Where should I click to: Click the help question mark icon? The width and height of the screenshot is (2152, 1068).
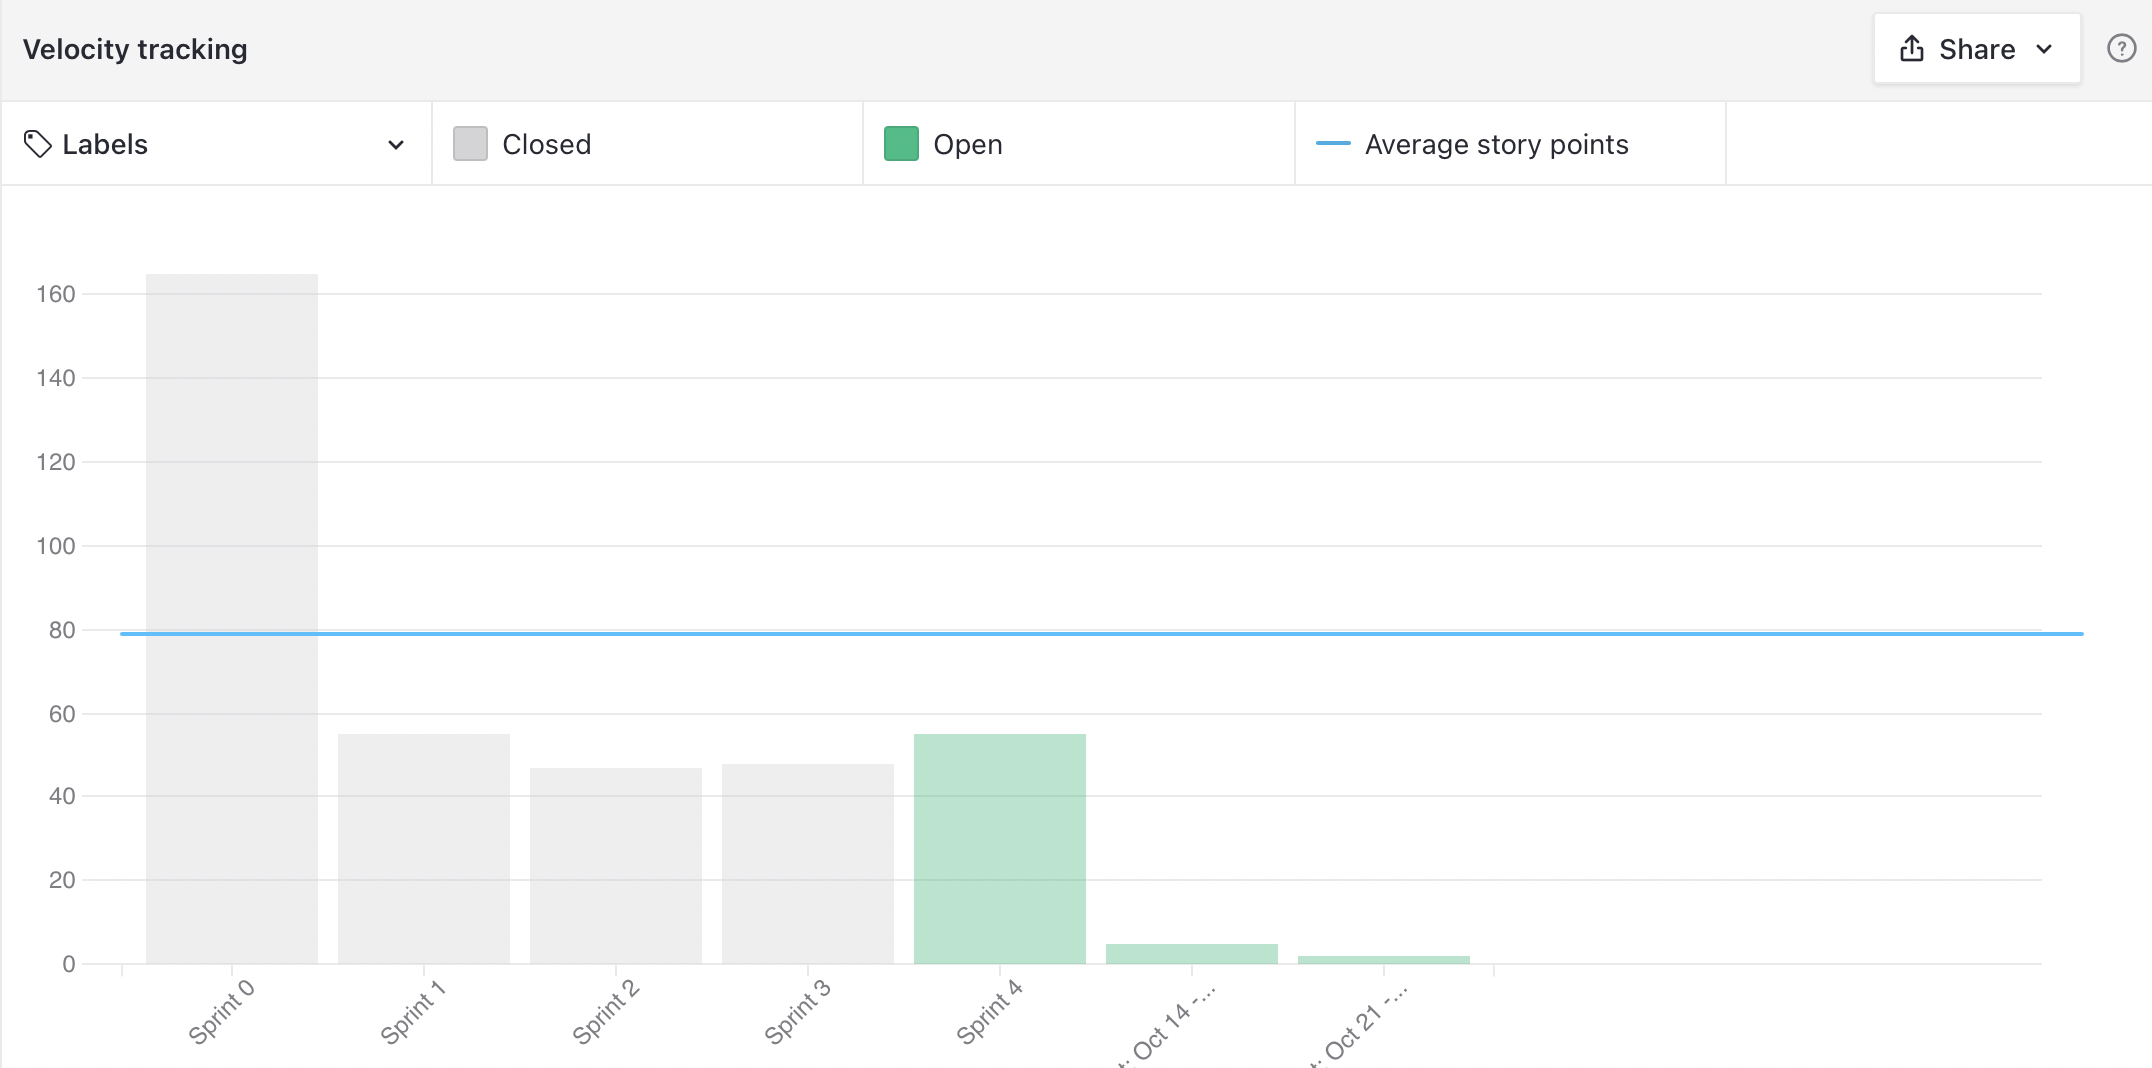(x=2121, y=49)
